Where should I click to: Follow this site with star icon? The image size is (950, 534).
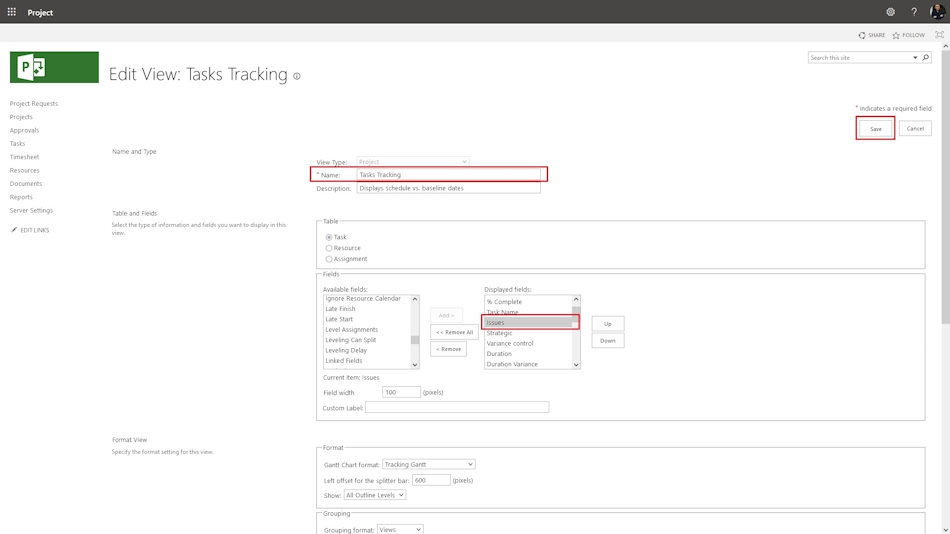click(896, 35)
